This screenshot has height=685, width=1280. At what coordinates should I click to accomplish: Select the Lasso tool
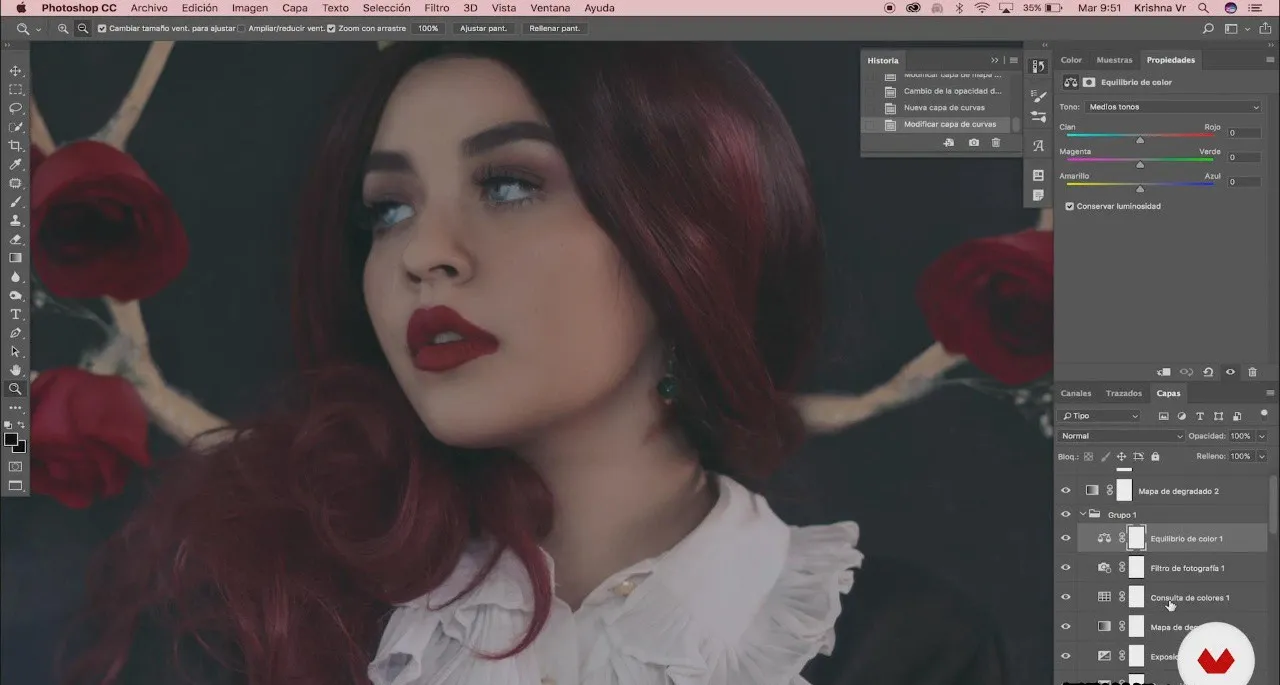(x=15, y=108)
